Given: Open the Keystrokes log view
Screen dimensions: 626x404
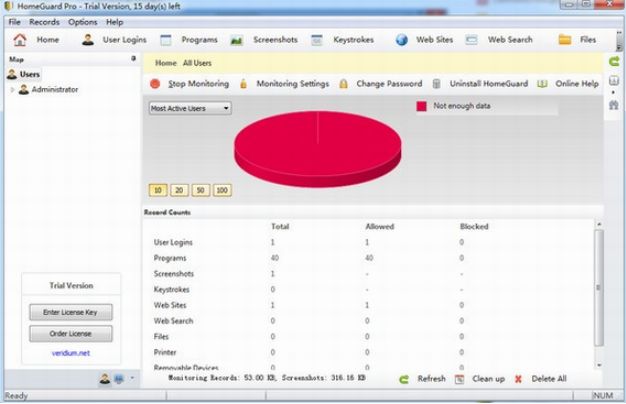Looking at the screenshot, I should pos(345,40).
